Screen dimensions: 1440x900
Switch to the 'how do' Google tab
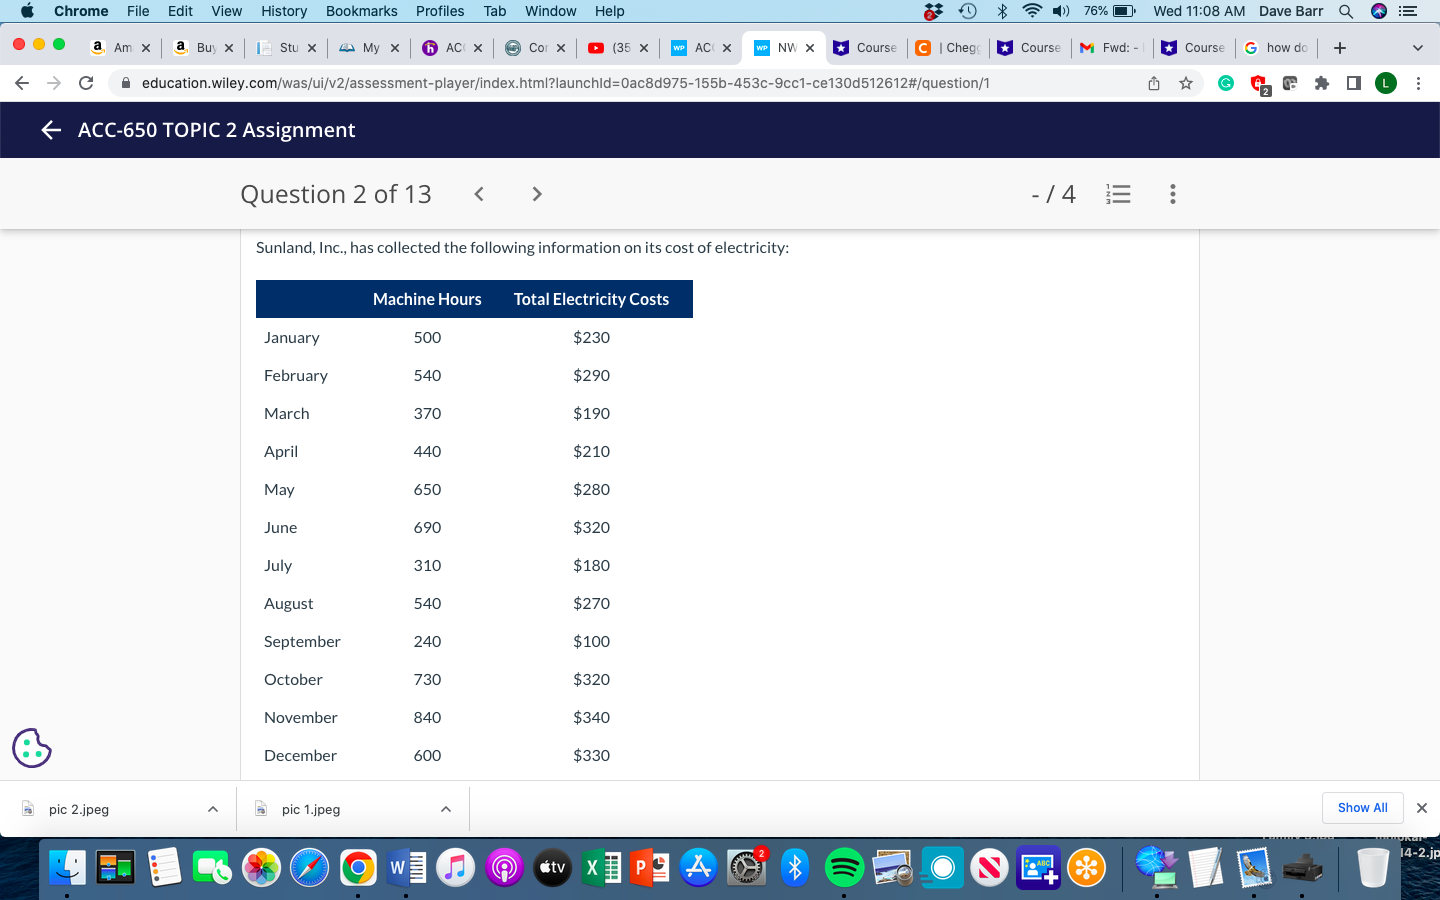click(1276, 47)
